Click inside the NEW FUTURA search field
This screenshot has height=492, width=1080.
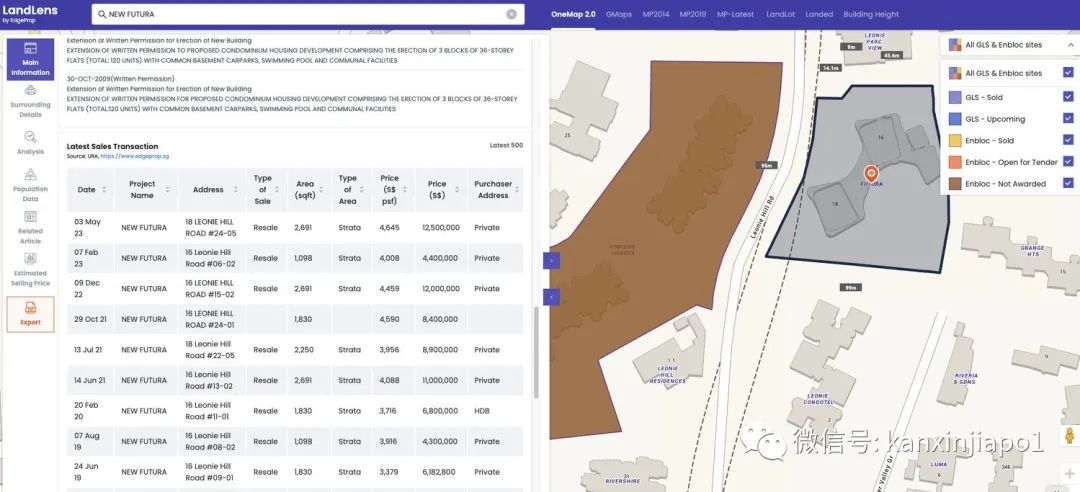click(x=300, y=15)
